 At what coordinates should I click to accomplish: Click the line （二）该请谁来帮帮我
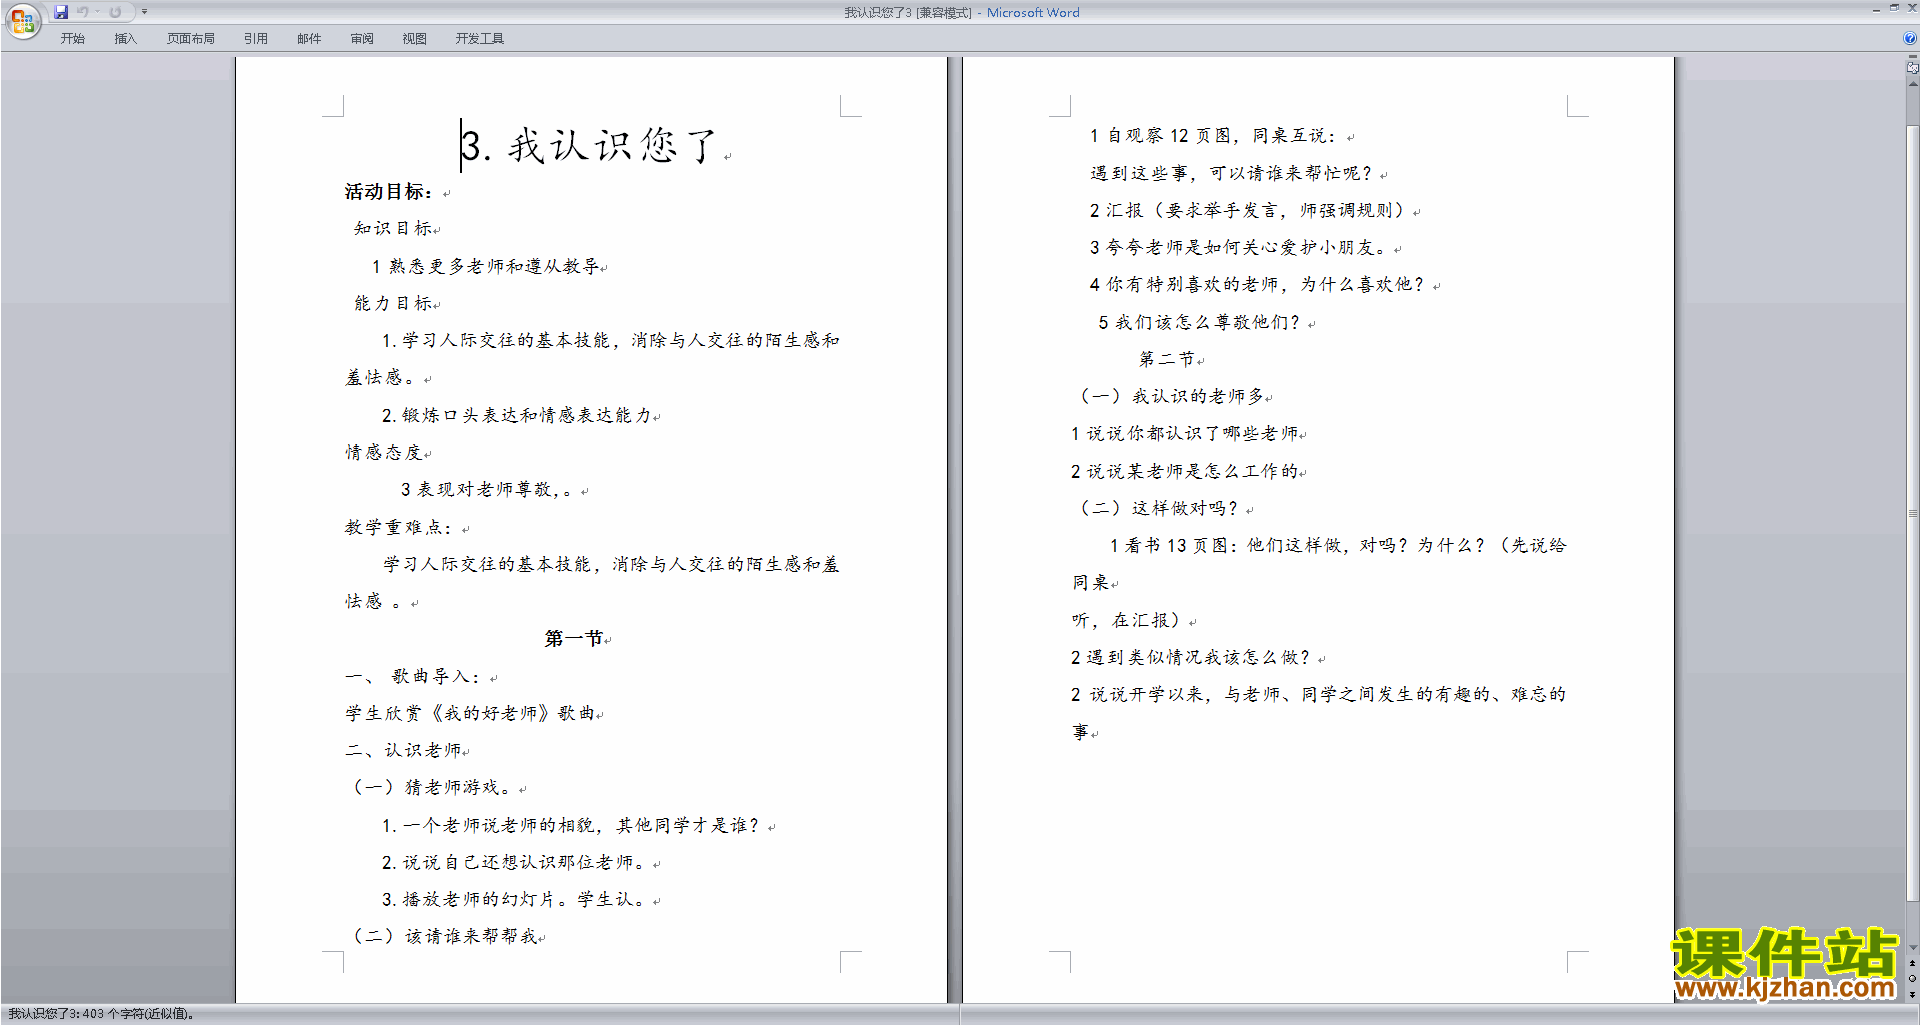point(444,936)
